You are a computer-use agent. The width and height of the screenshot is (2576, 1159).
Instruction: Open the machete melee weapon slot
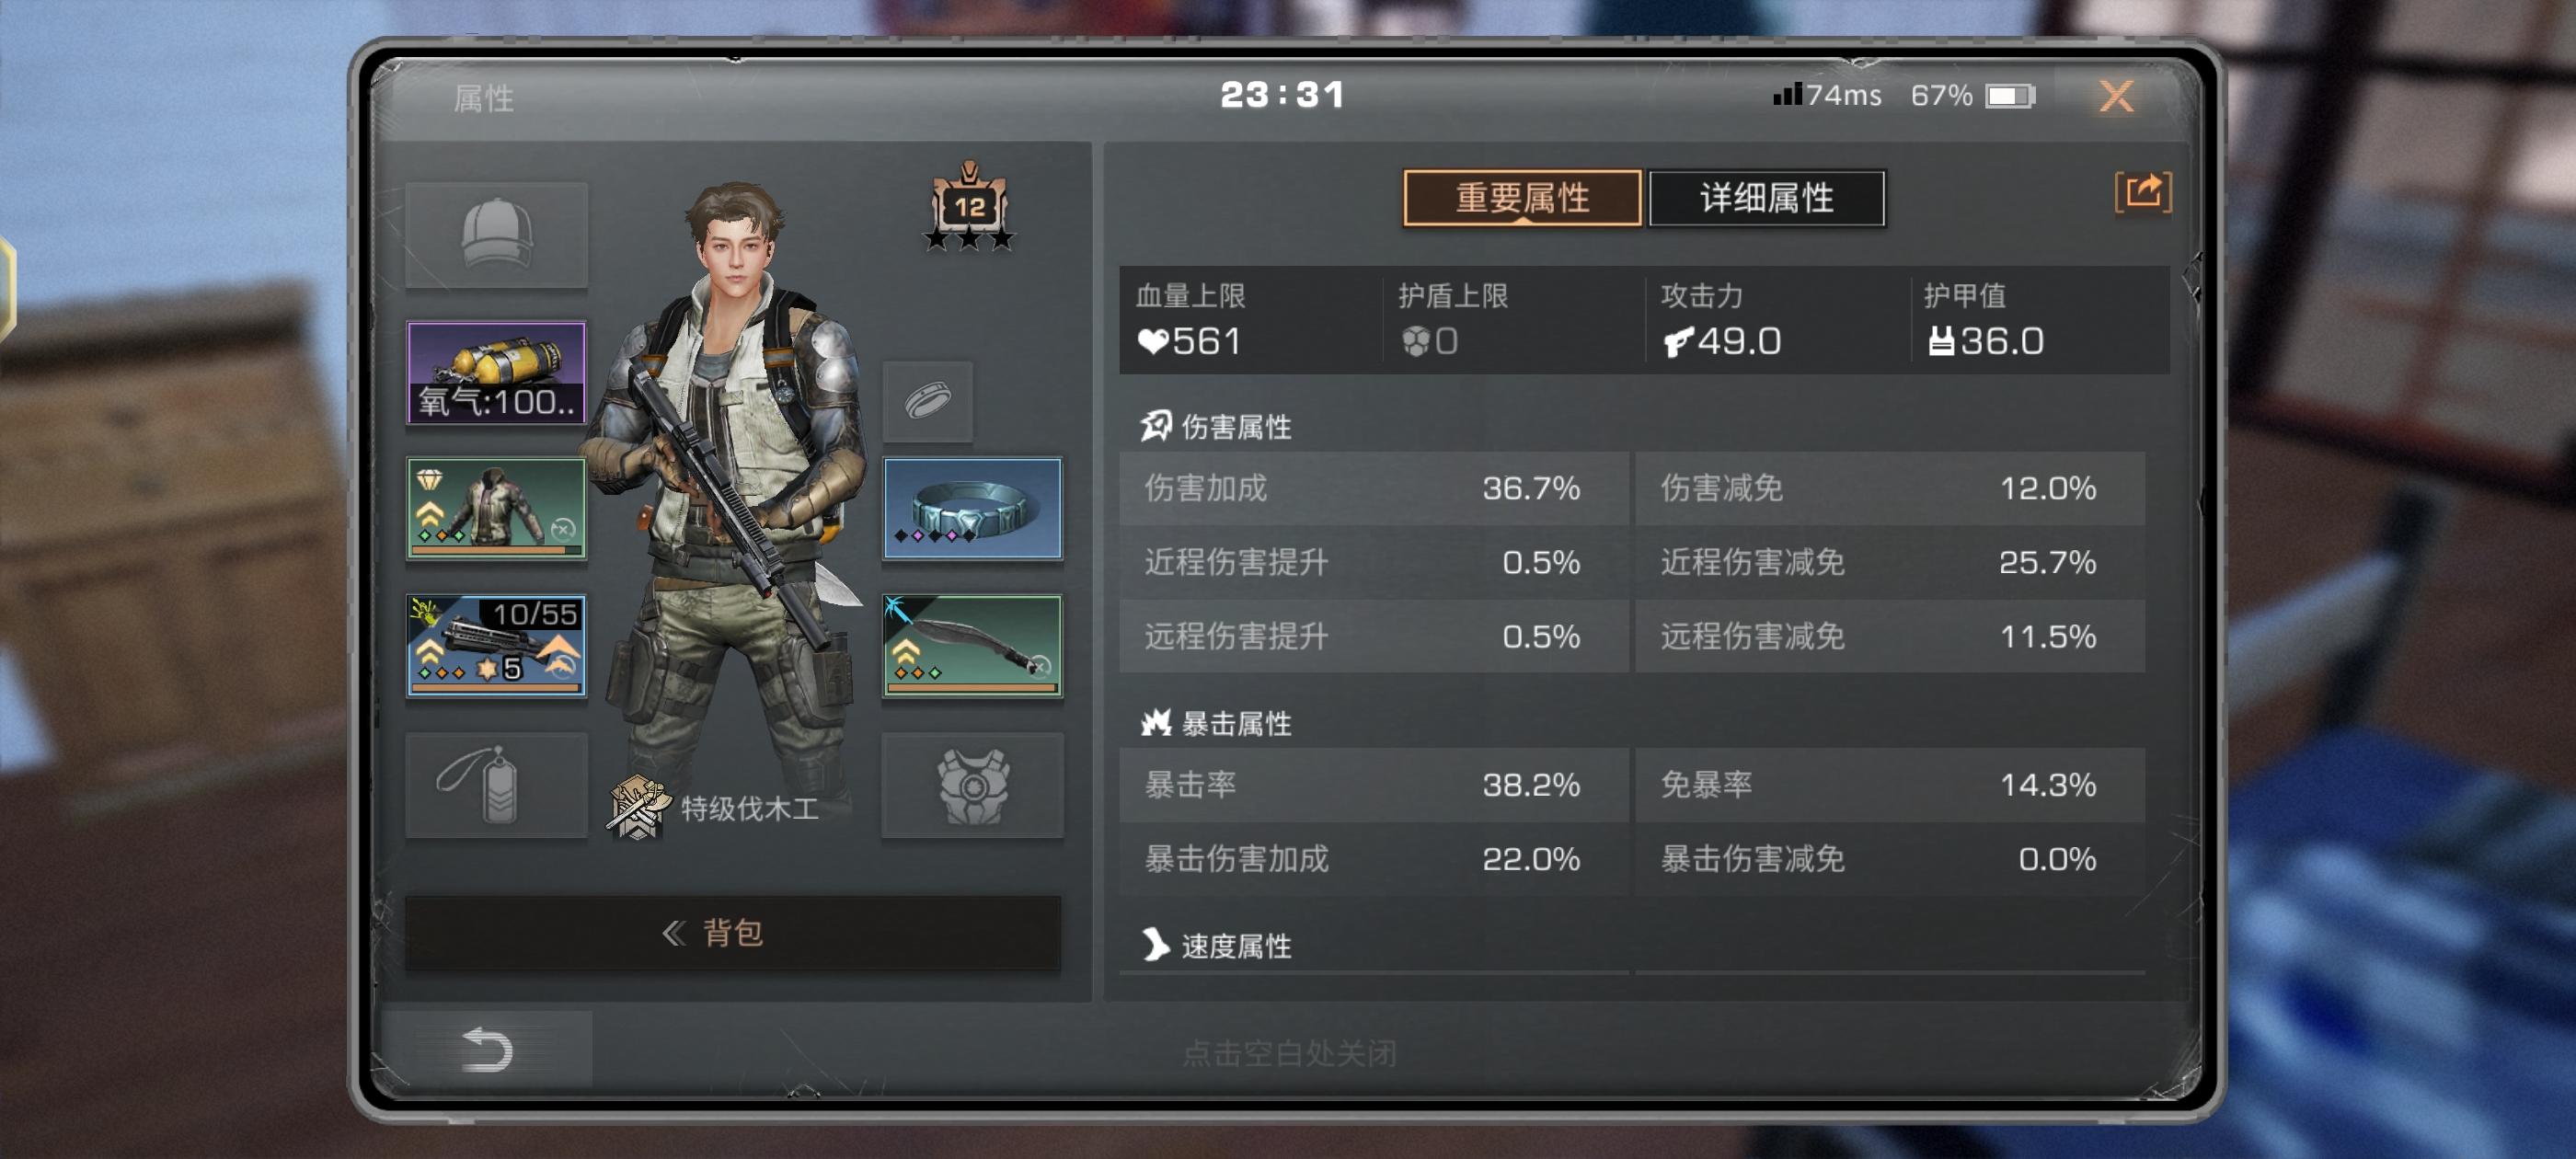point(972,645)
